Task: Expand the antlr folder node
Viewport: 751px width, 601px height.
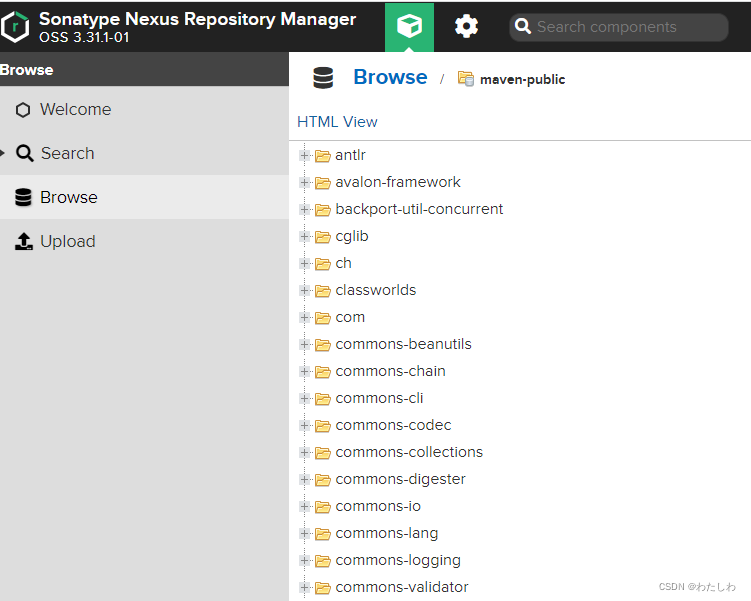Action: click(304, 155)
